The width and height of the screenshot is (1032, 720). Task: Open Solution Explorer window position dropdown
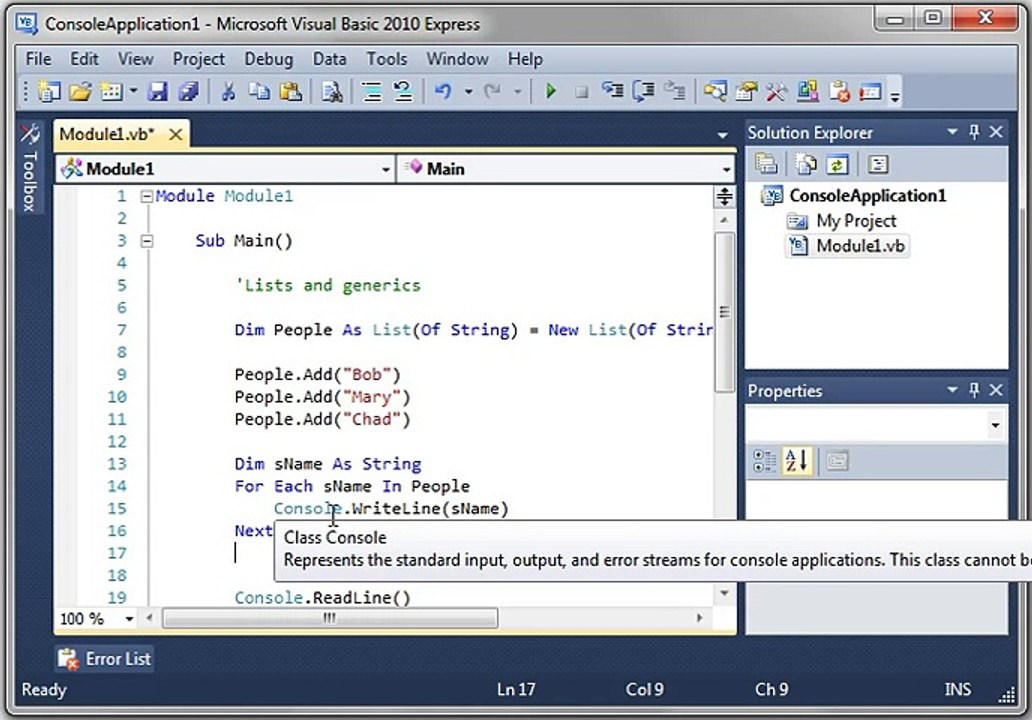(952, 132)
